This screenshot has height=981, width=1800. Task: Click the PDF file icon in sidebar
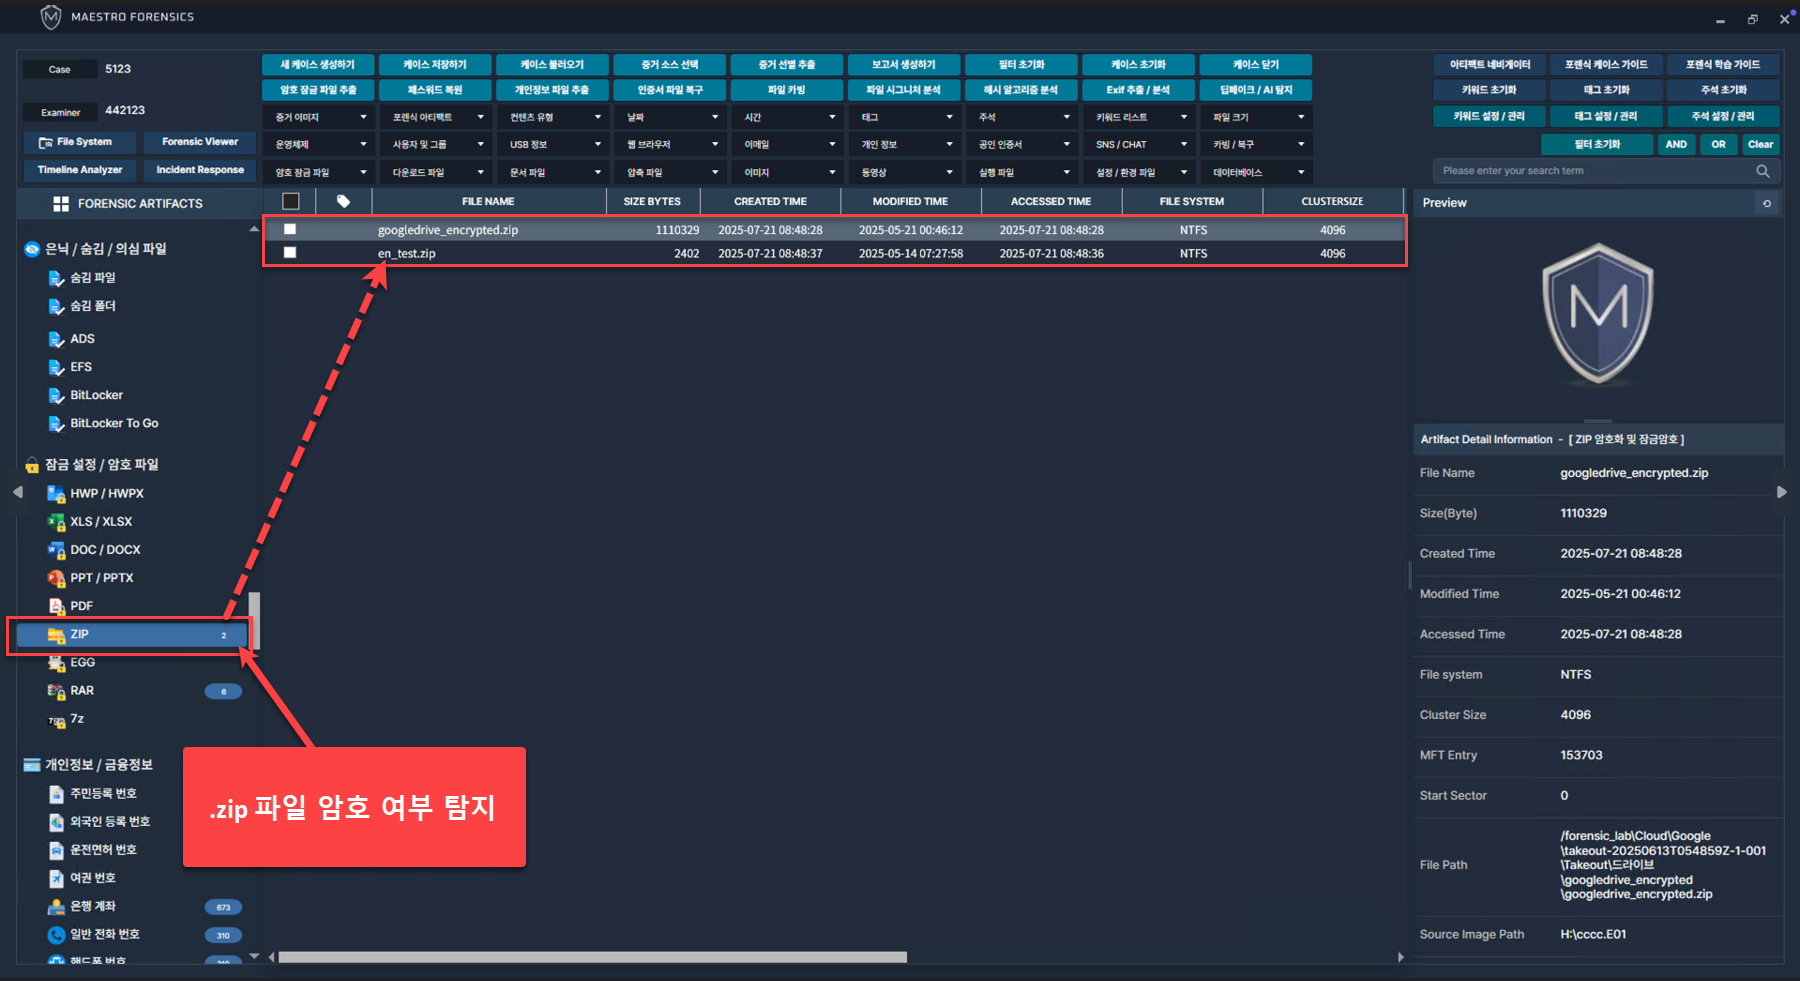(56, 606)
